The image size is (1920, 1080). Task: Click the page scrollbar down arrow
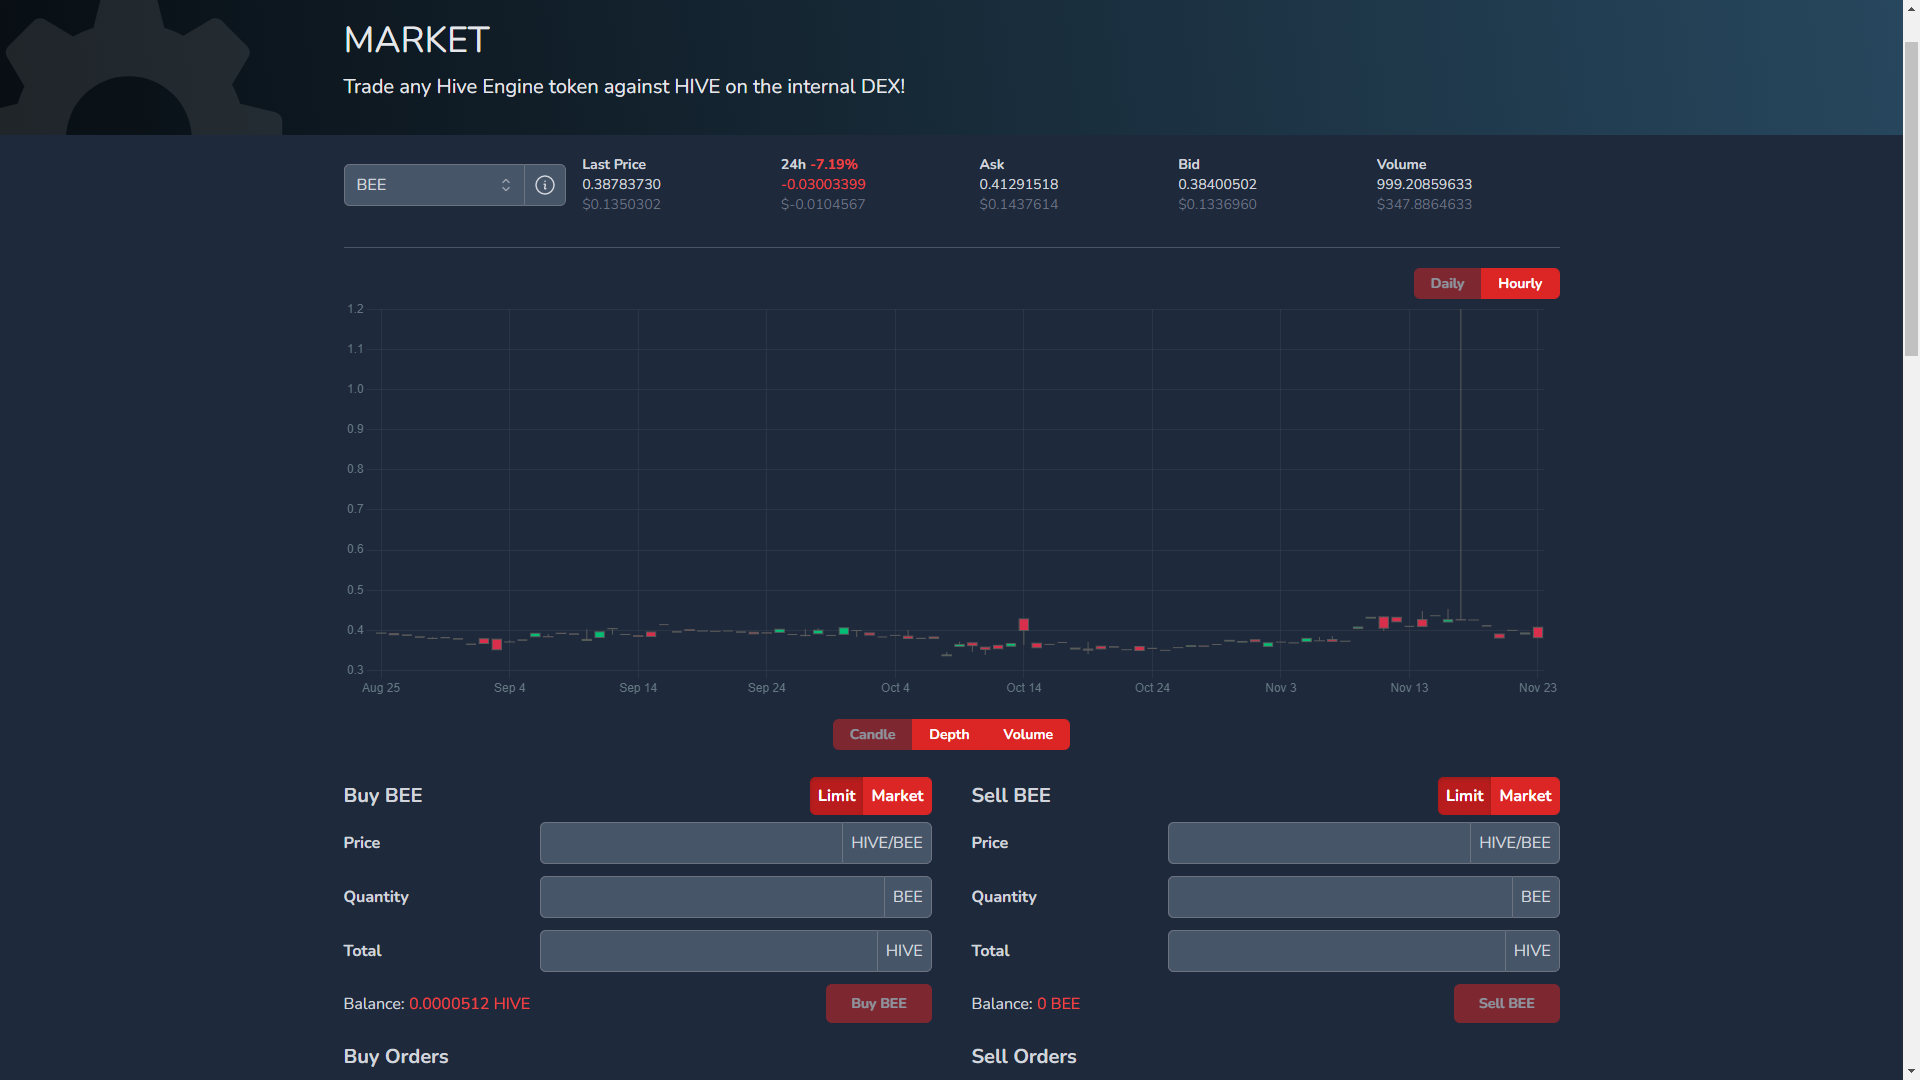click(x=1911, y=1071)
